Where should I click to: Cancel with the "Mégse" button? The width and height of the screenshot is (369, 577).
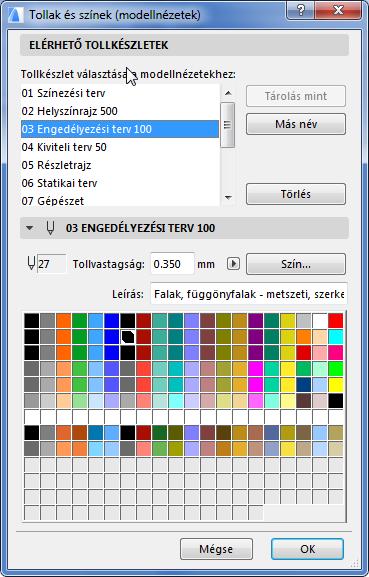click(216, 549)
